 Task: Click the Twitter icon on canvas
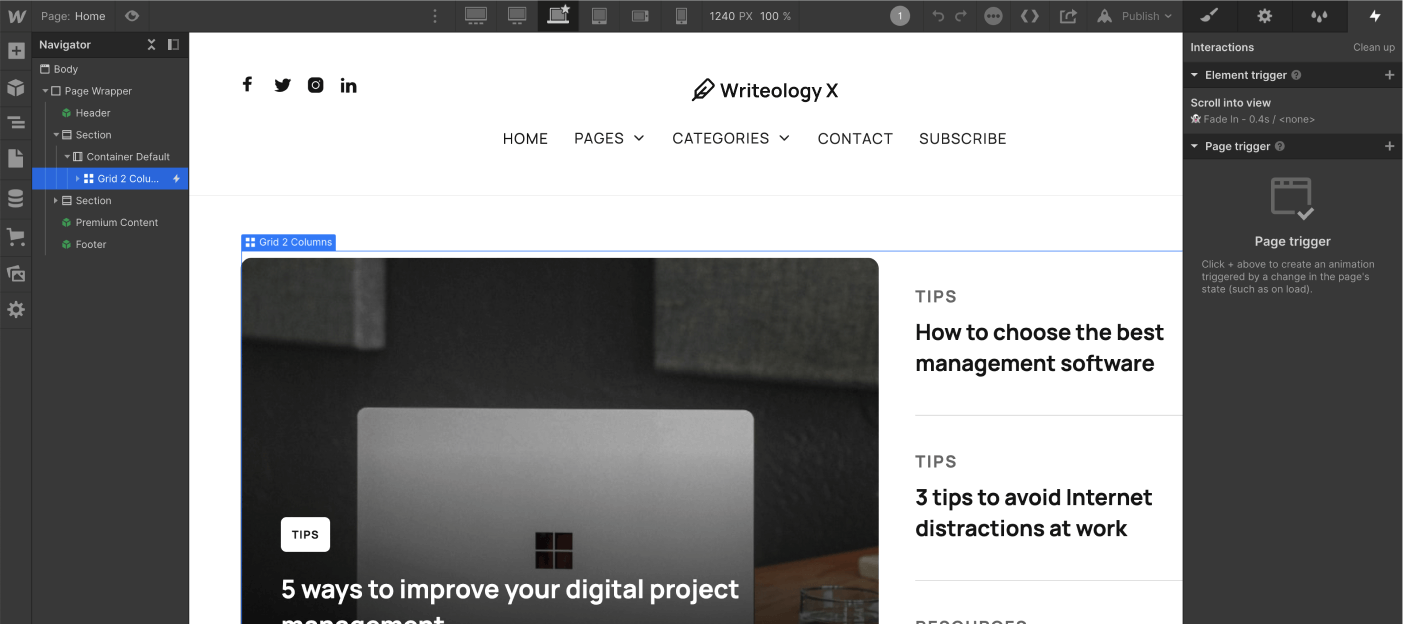[282, 85]
